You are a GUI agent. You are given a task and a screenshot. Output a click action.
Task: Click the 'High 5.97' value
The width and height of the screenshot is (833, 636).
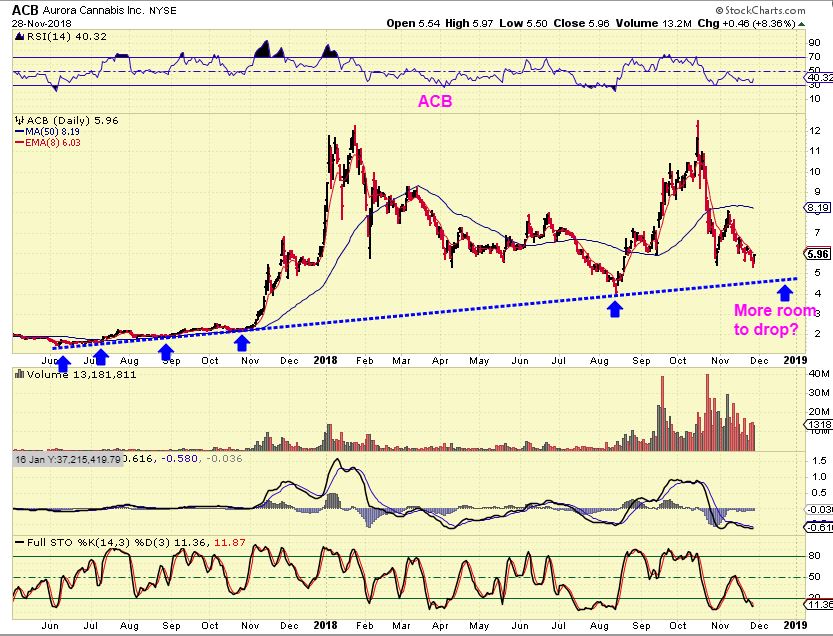click(469, 23)
